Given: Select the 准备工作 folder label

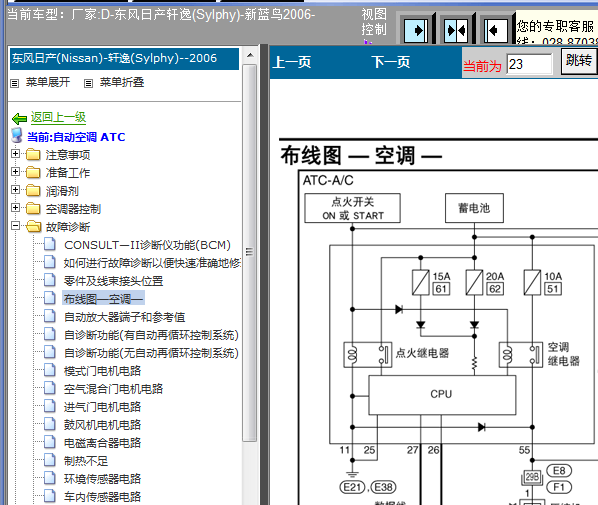Looking at the screenshot, I should point(68,173).
